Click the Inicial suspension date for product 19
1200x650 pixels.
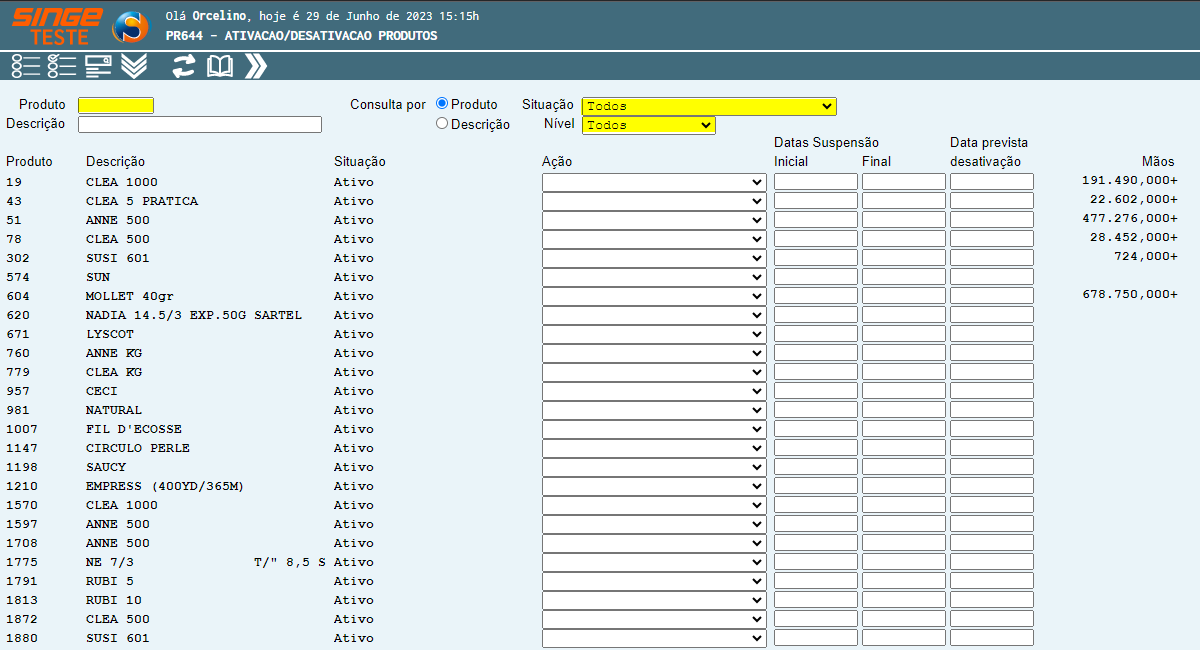pyautogui.click(x=816, y=182)
